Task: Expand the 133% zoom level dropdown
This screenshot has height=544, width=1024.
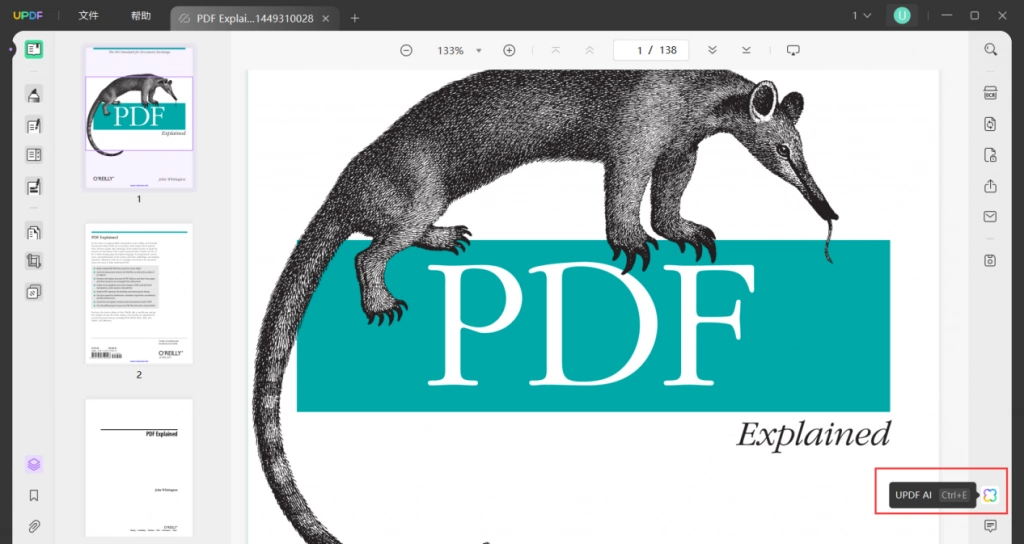Action: [479, 50]
